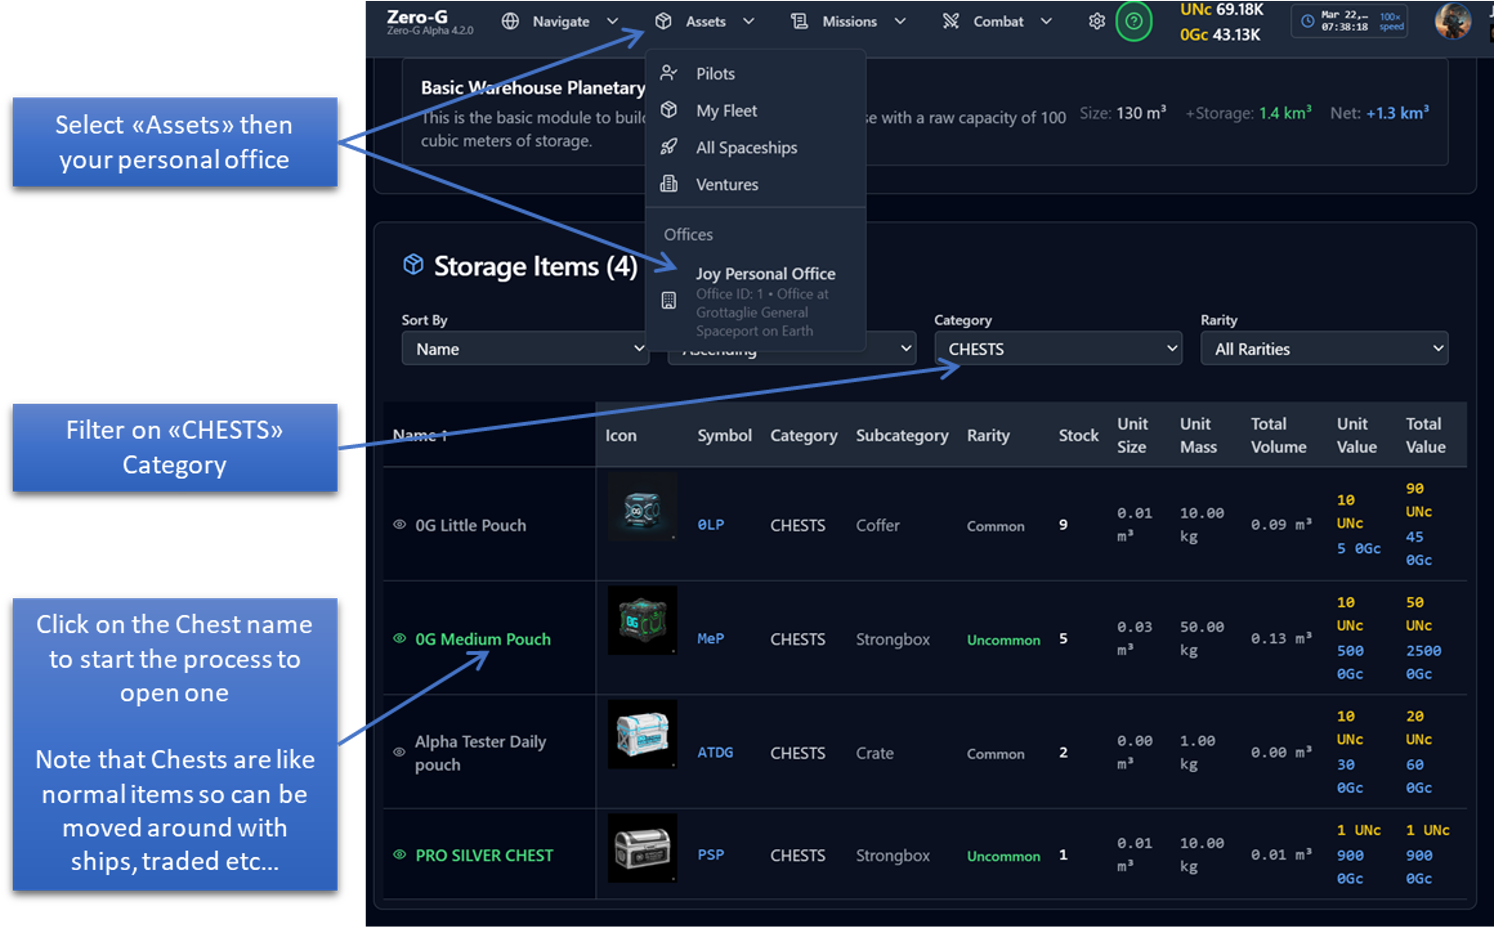Open Joy Personal Office entry
This screenshot has width=1494, height=927.
click(x=765, y=274)
